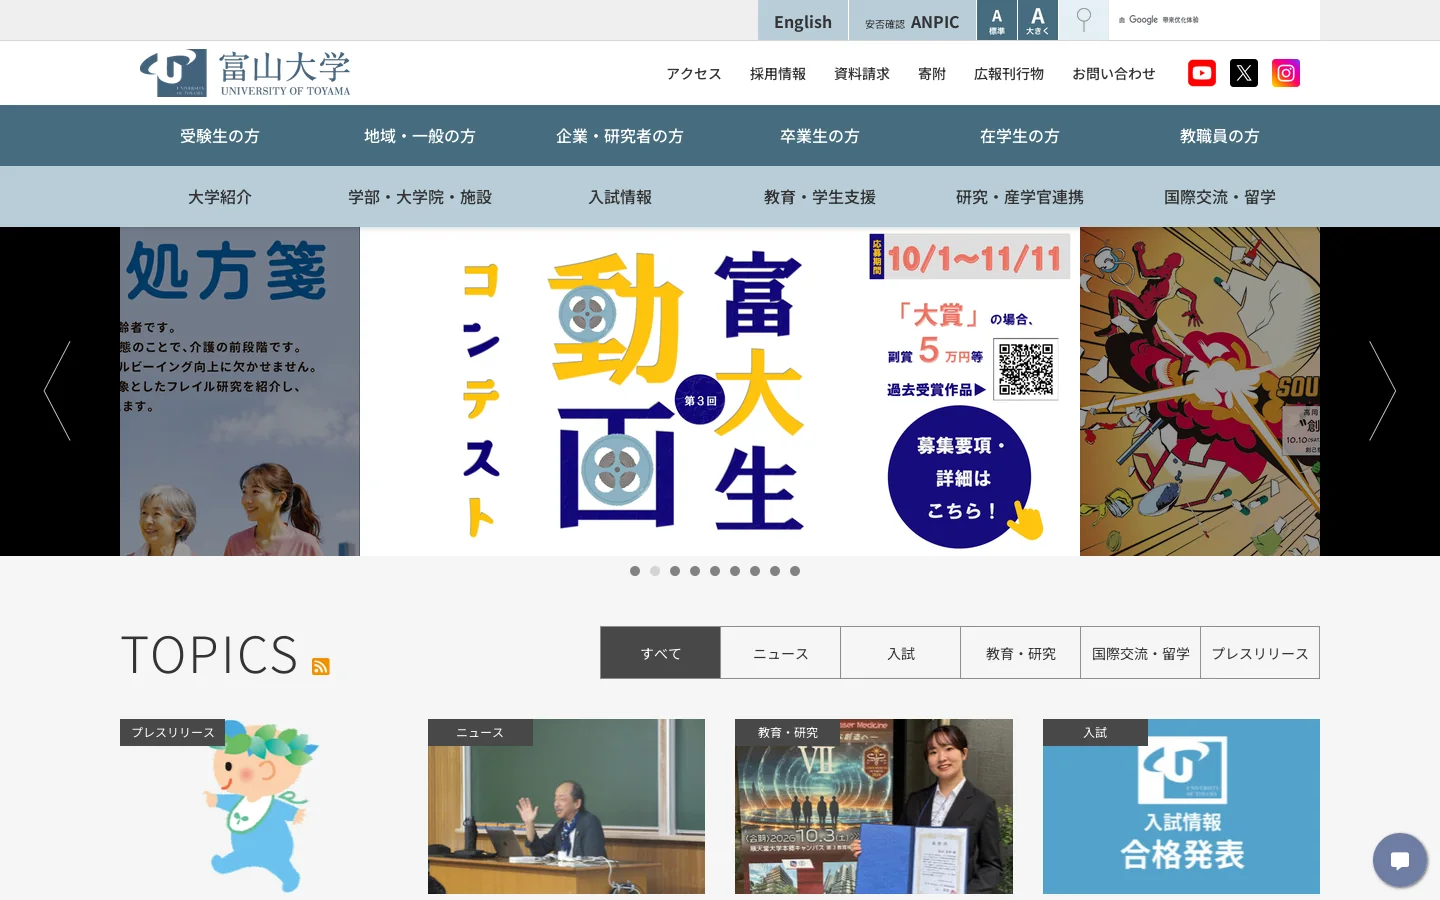This screenshot has width=1440, height=900.
Task: Select the last carousel dot
Action: (x=795, y=571)
